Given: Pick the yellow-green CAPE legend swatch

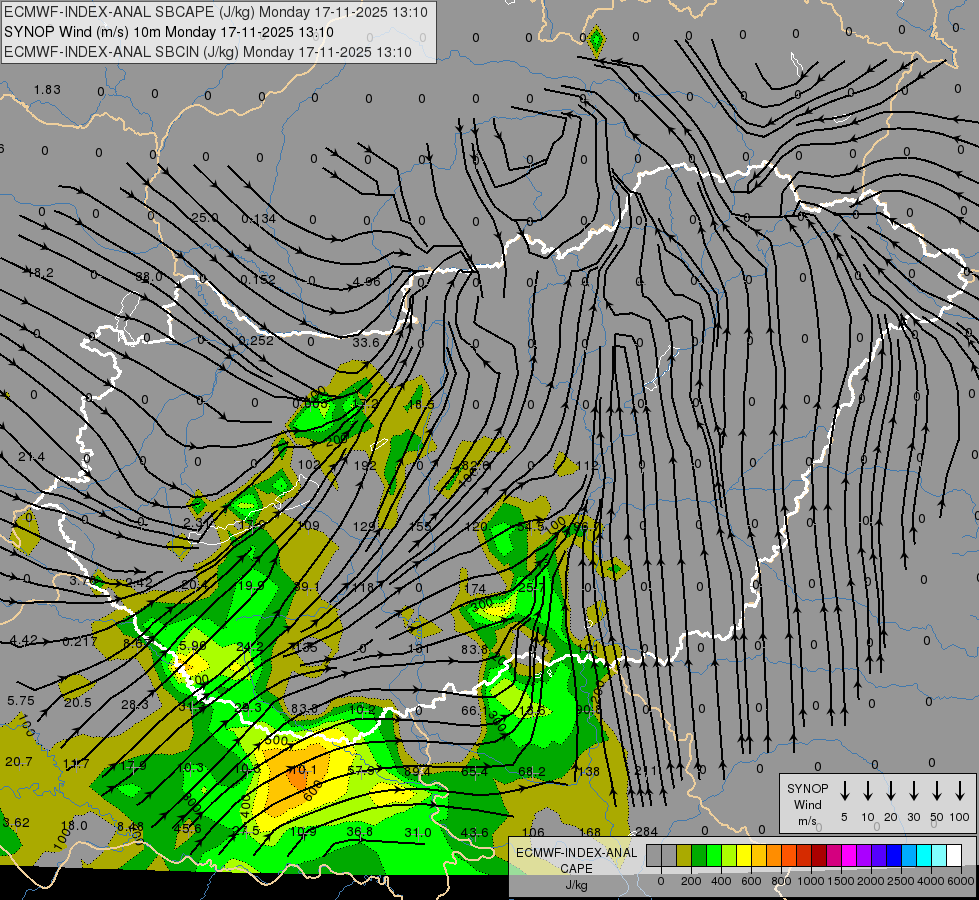Looking at the screenshot, I should [x=729, y=856].
